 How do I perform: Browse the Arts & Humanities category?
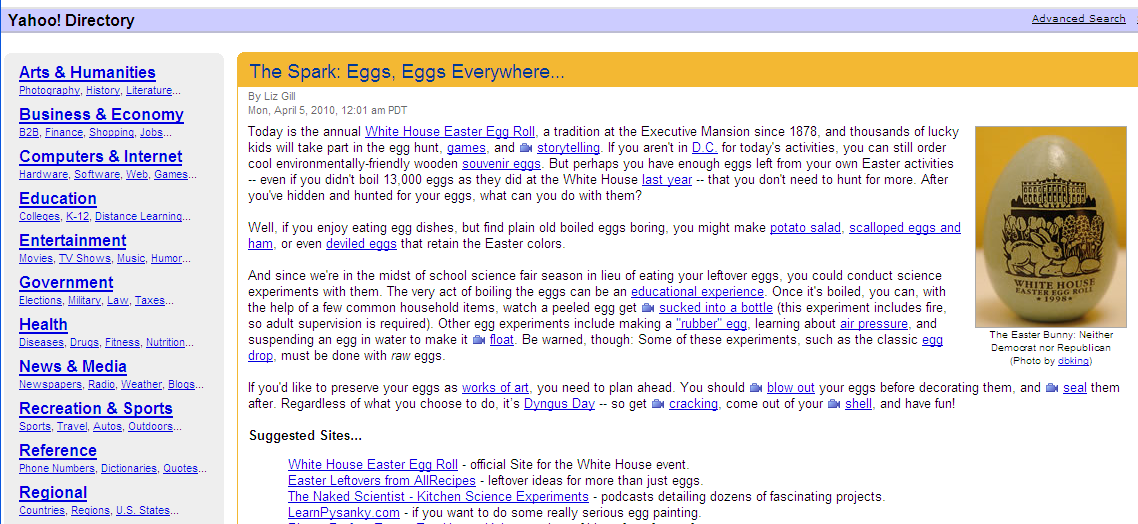point(87,72)
